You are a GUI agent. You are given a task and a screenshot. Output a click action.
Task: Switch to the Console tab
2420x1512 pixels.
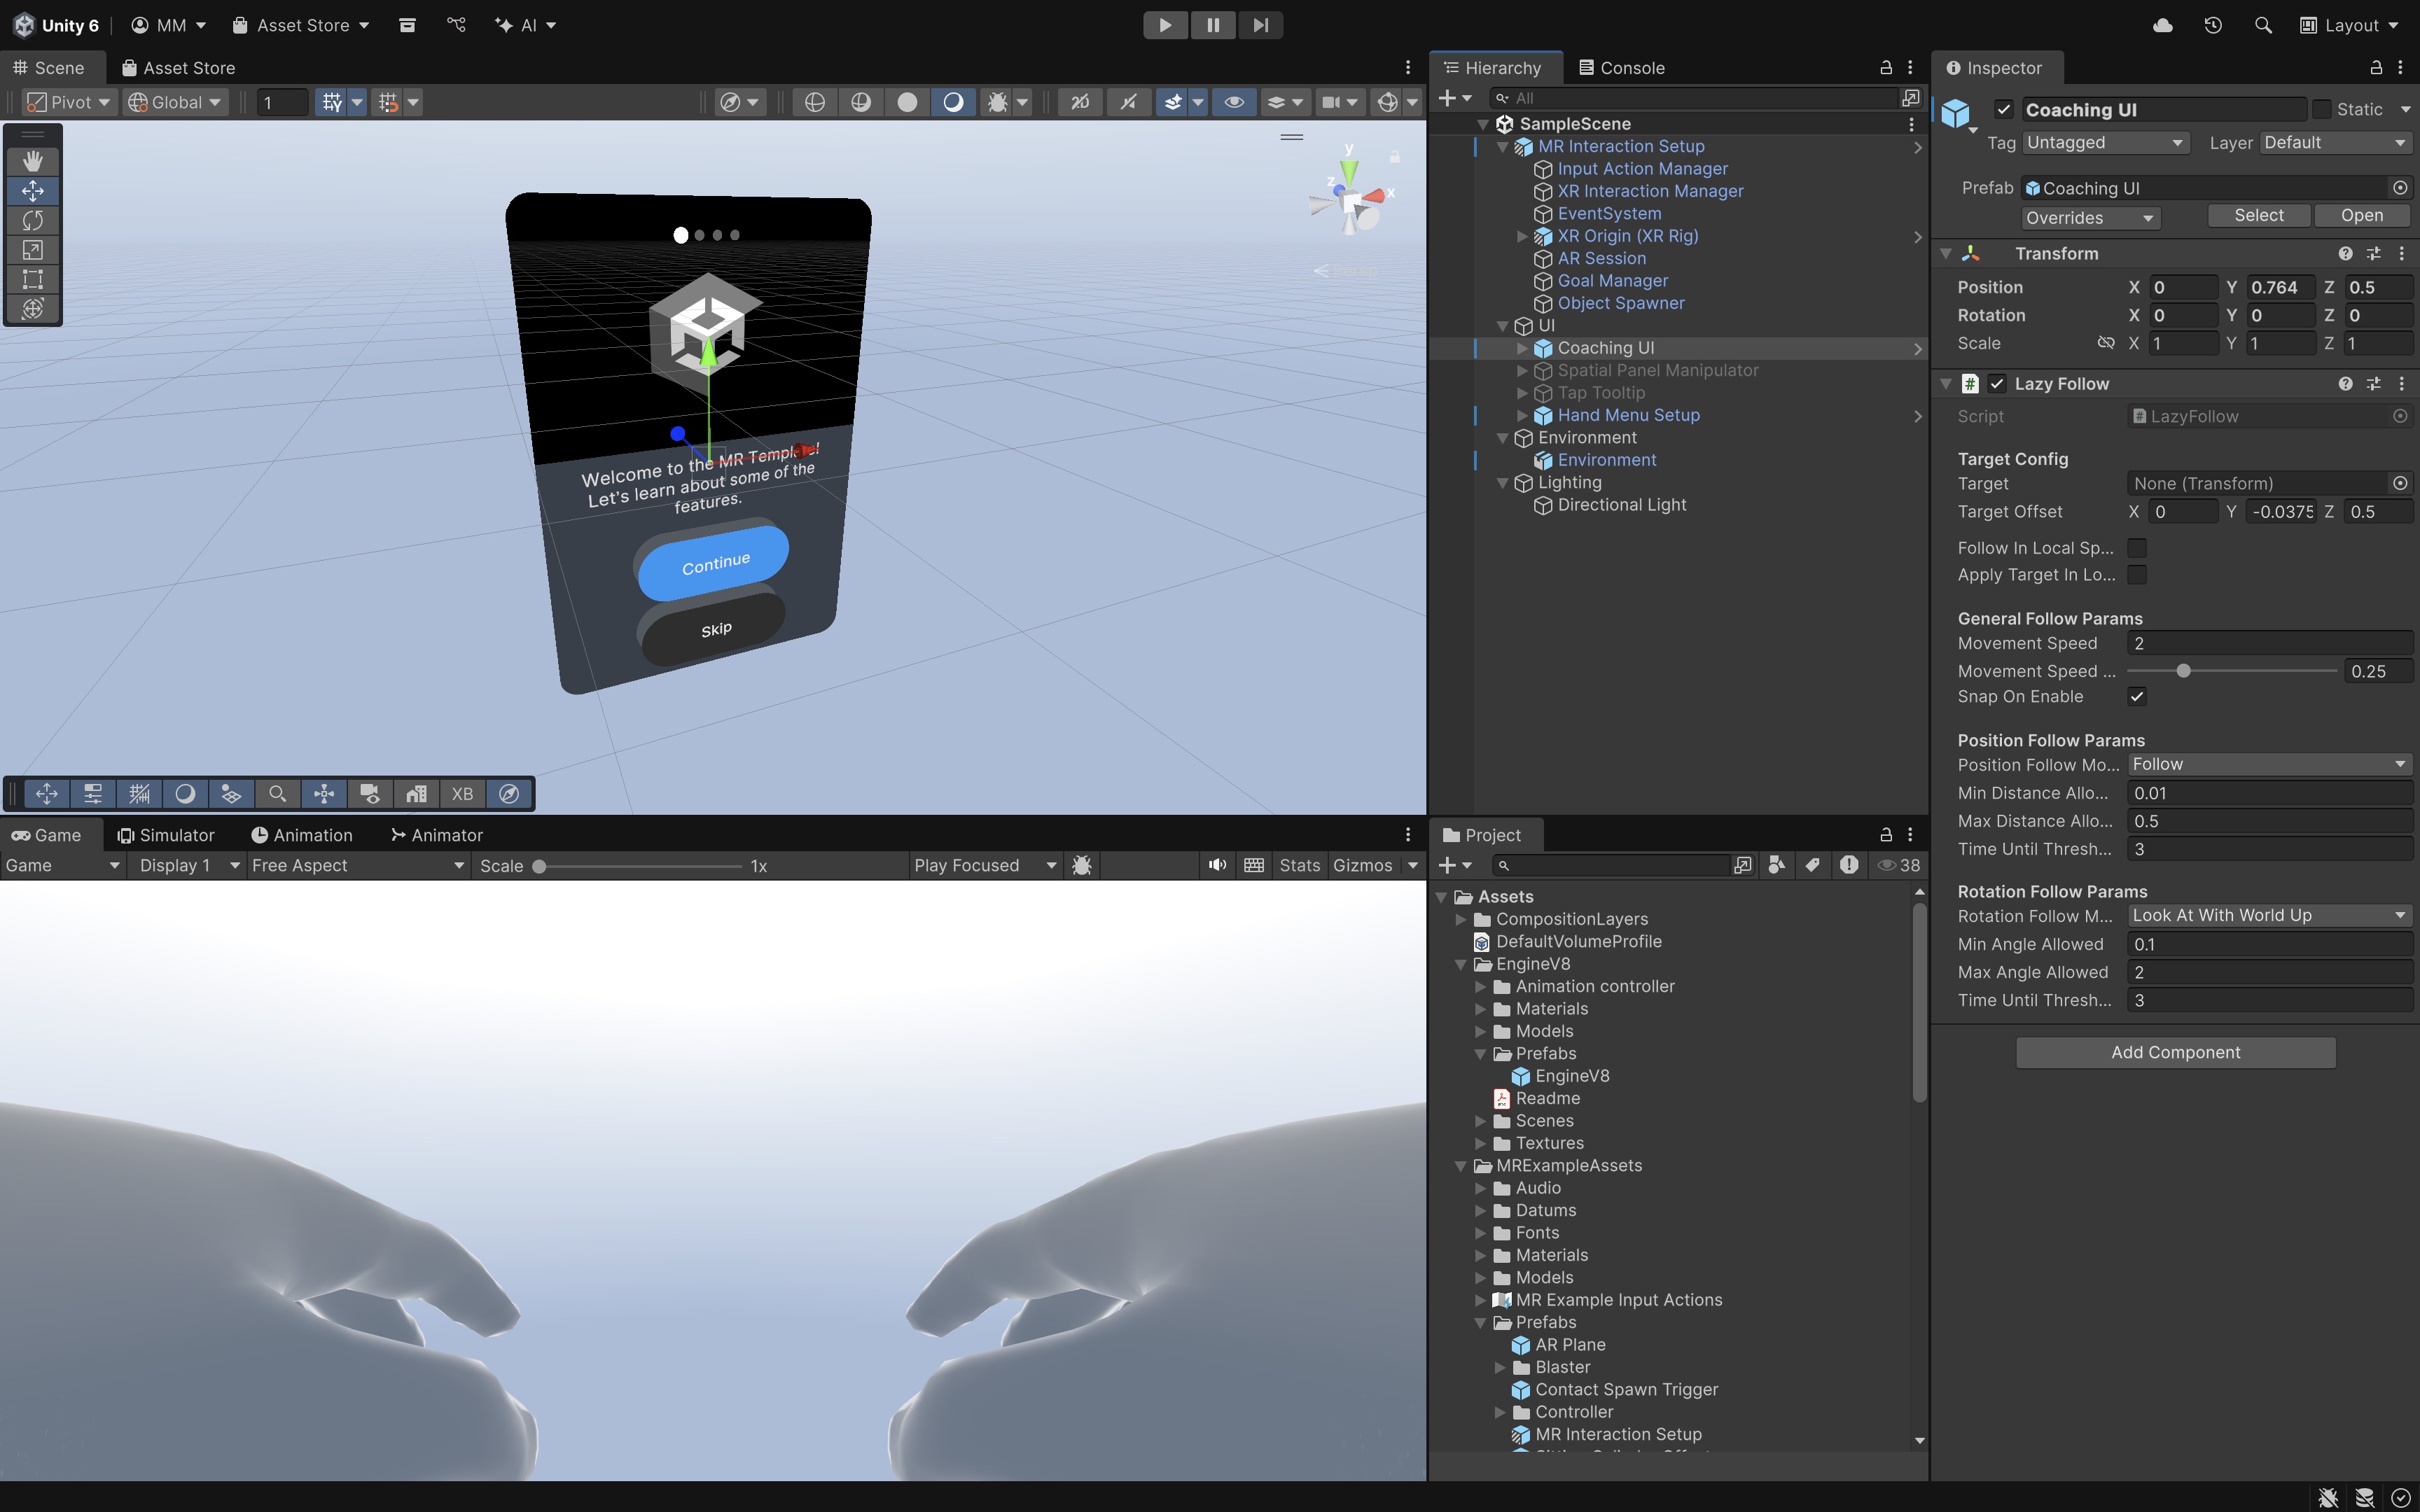pos(1620,68)
